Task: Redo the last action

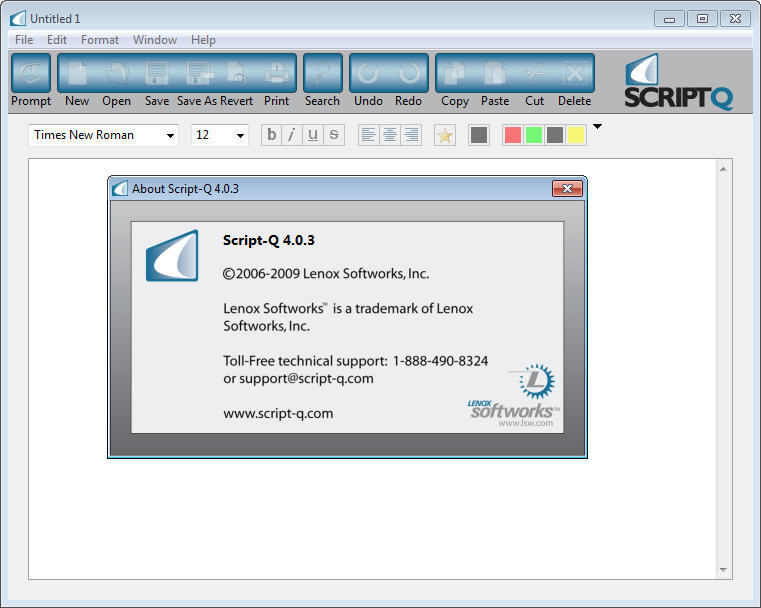Action: pyautogui.click(x=409, y=73)
